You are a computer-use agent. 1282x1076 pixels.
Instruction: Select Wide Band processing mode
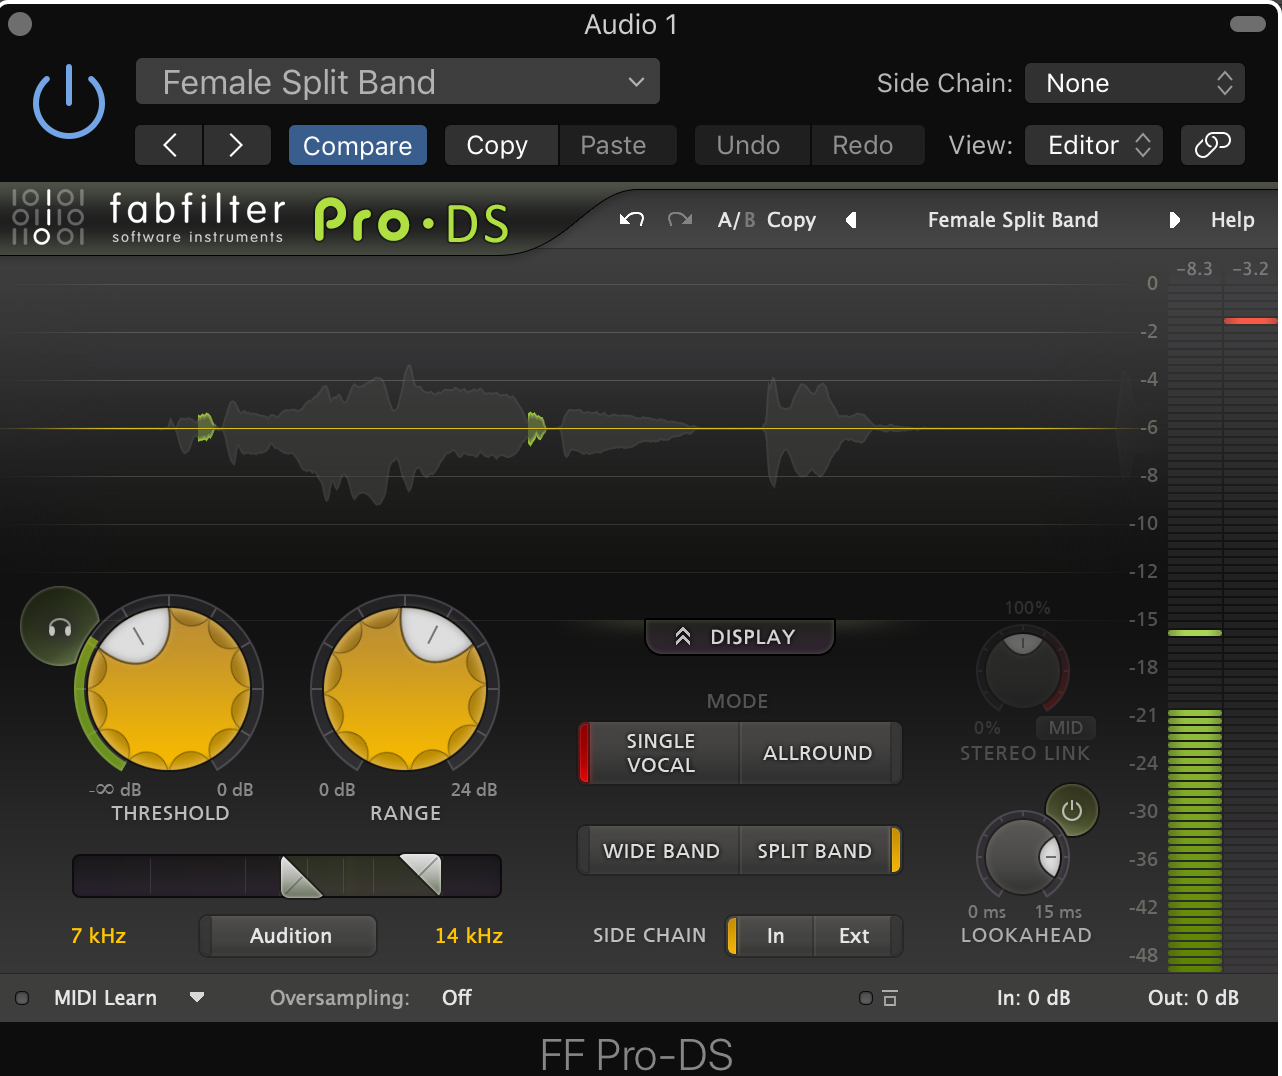point(661,851)
